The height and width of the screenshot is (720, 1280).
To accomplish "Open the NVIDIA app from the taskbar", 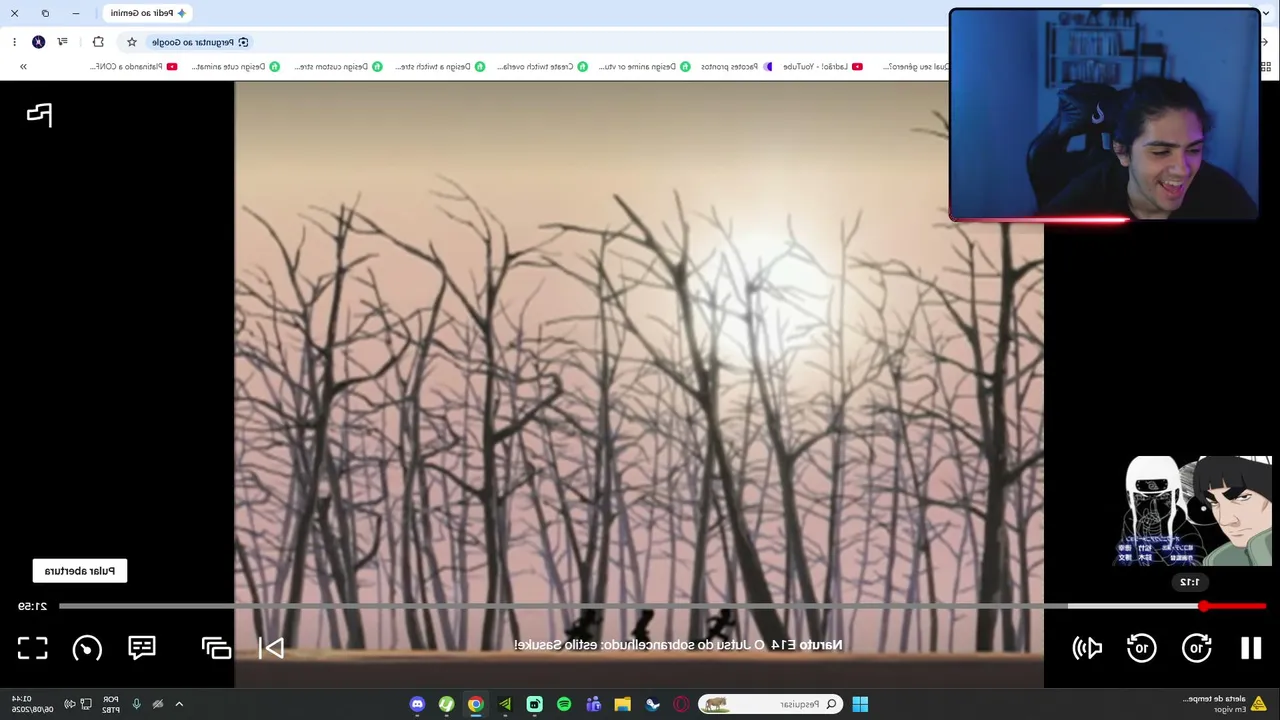I will coord(505,704).
